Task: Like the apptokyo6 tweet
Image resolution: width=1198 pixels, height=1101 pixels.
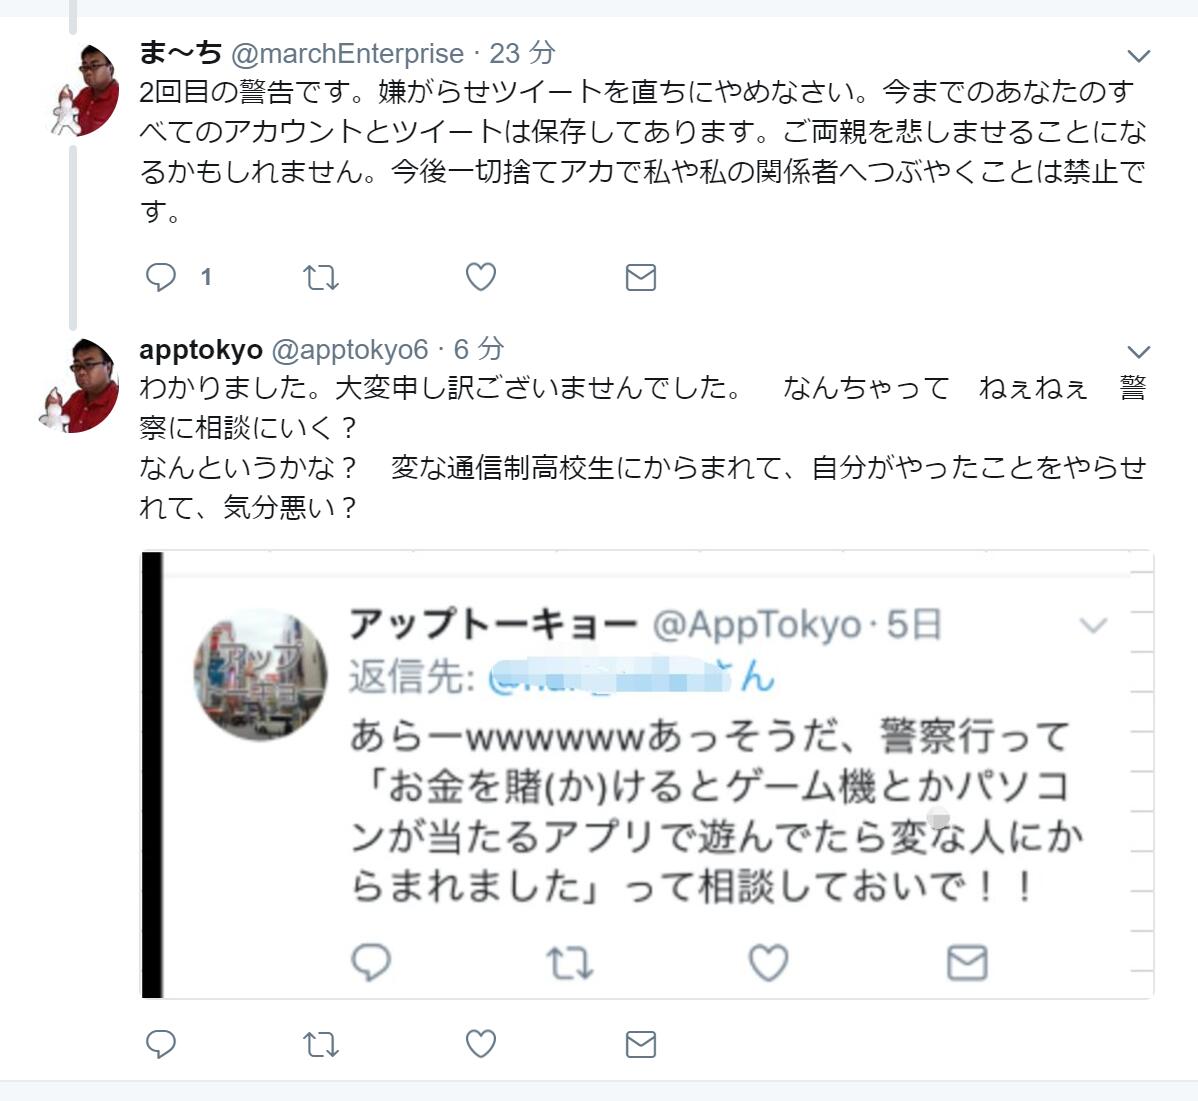Action: [x=481, y=1044]
